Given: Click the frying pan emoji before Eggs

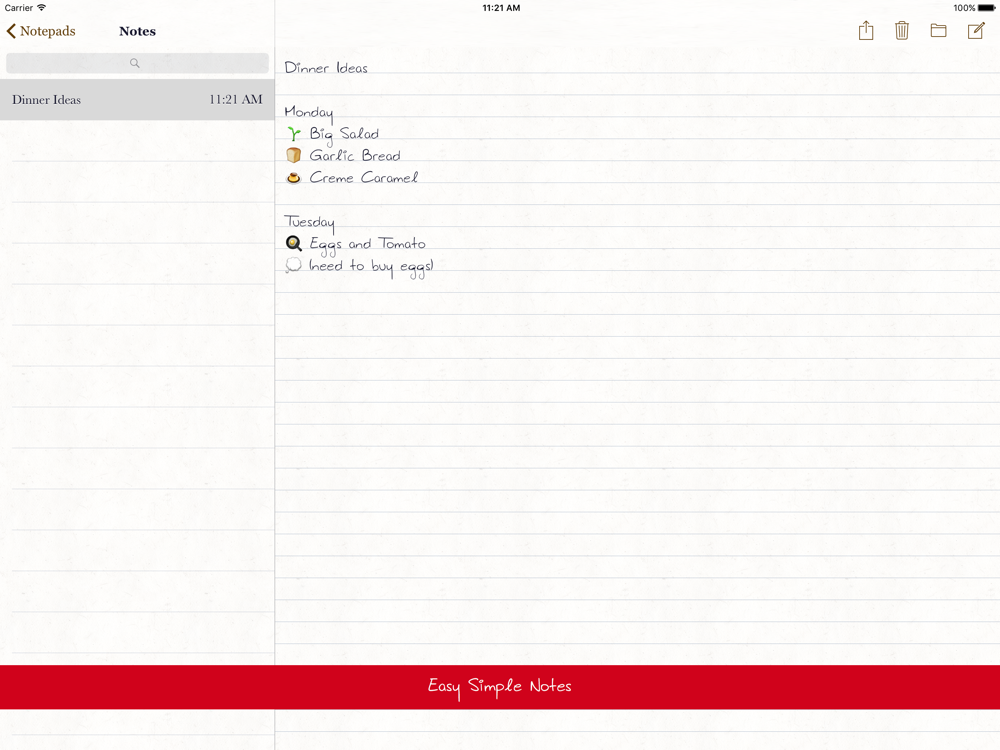Looking at the screenshot, I should pyautogui.click(x=293, y=243).
